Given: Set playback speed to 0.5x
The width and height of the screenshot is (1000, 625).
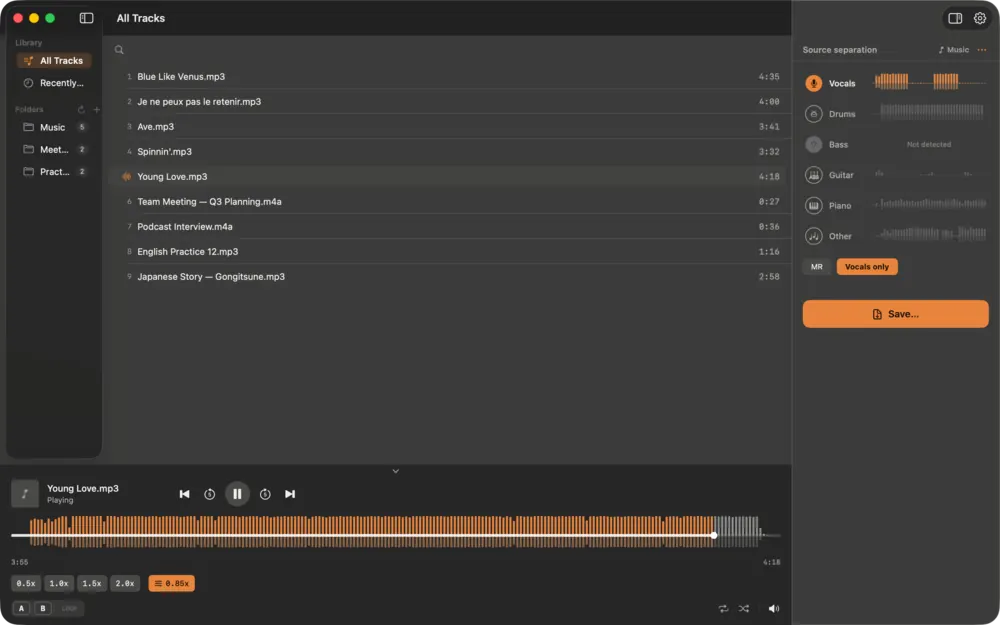Looking at the screenshot, I should tap(26, 584).
